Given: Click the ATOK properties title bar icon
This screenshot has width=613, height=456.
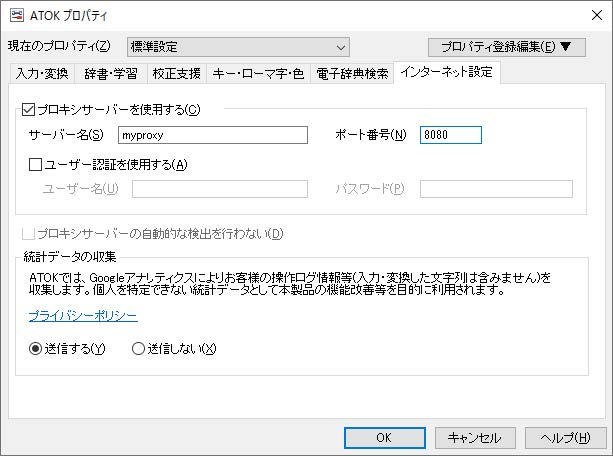Looking at the screenshot, I should click(x=17, y=15).
